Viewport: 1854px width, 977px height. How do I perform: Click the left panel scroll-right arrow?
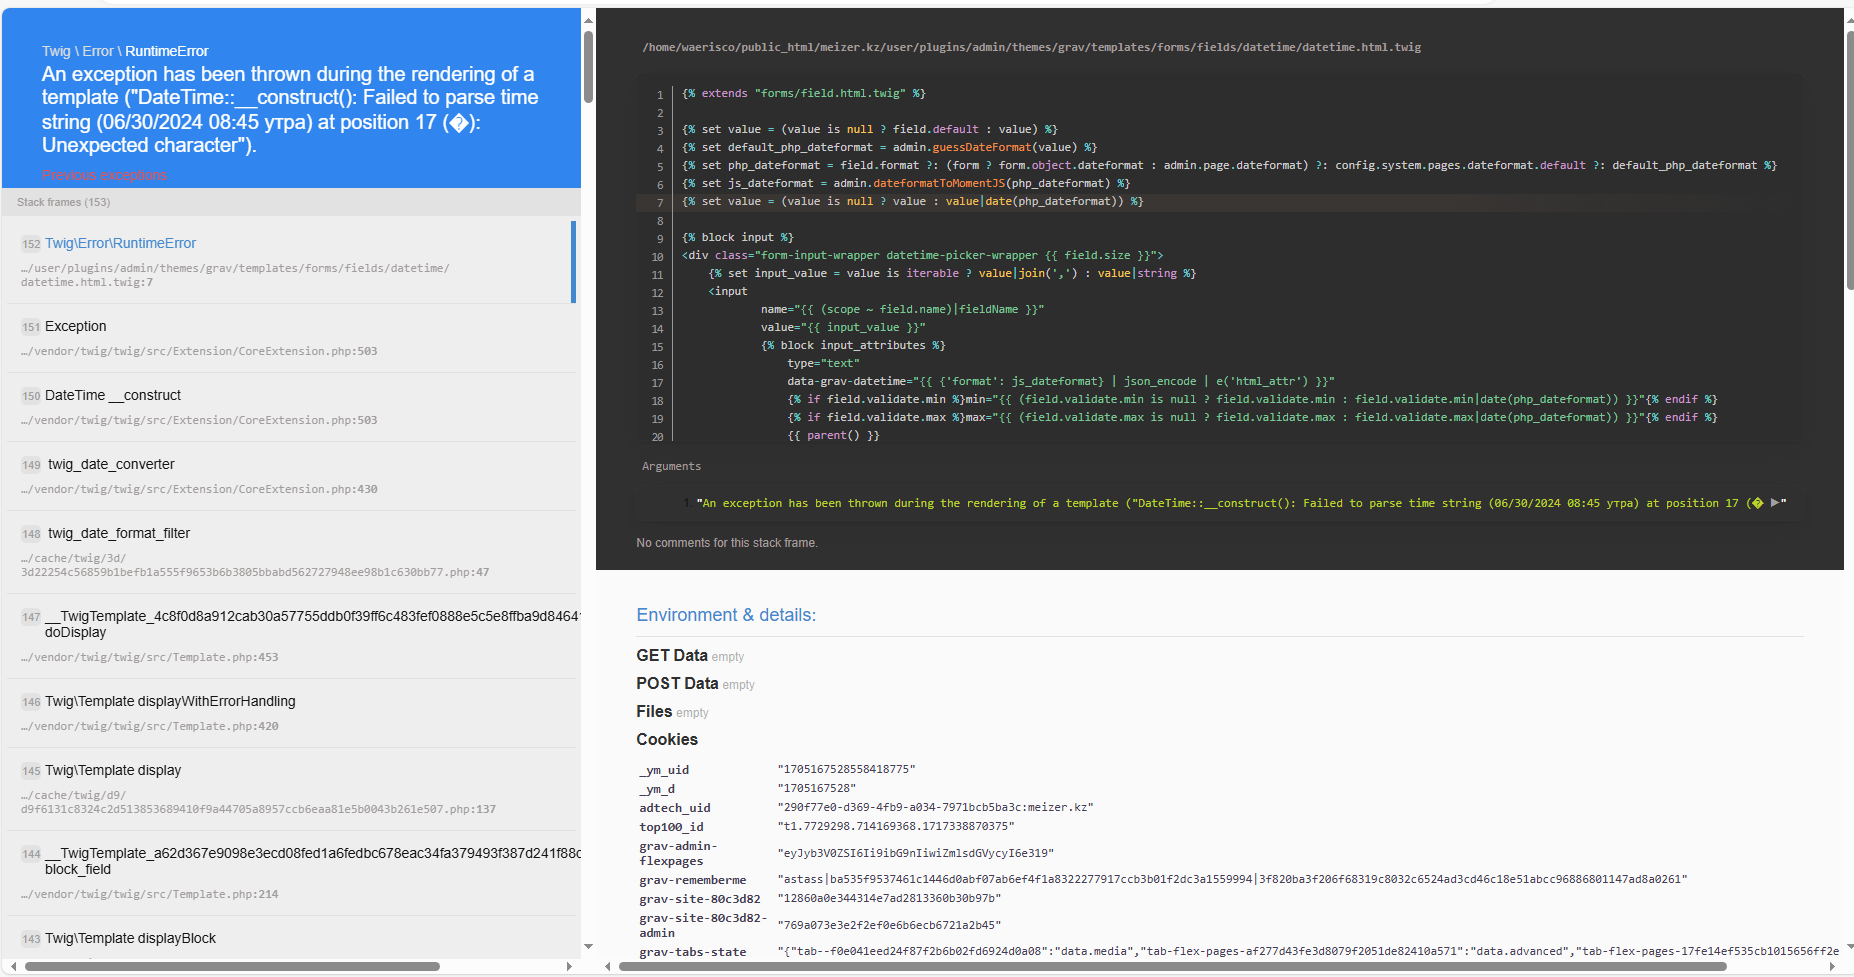pyautogui.click(x=569, y=966)
